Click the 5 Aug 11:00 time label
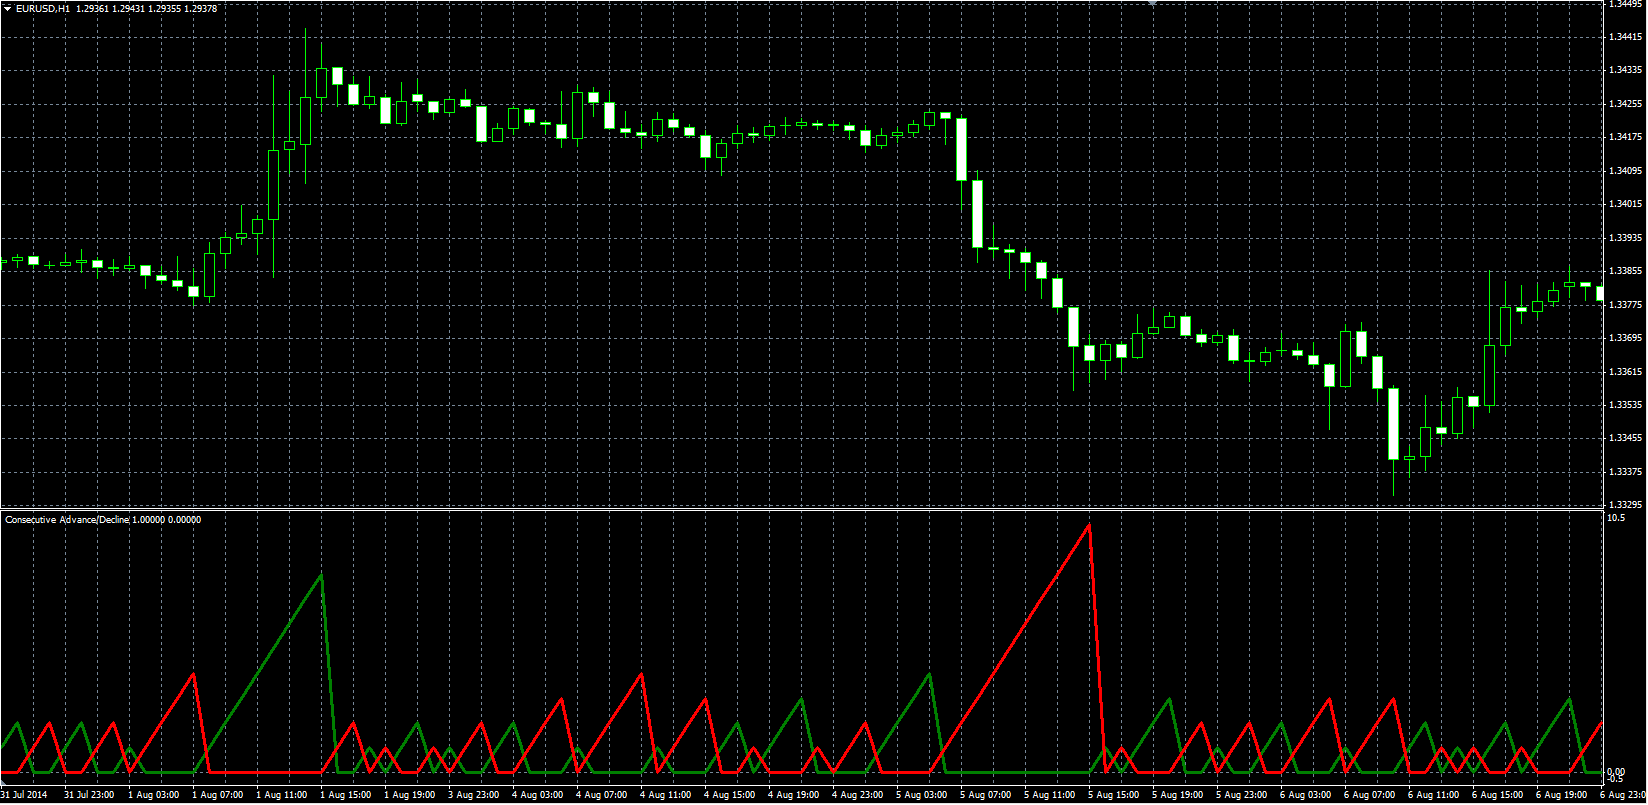This screenshot has height=805, width=1648. tap(1050, 795)
